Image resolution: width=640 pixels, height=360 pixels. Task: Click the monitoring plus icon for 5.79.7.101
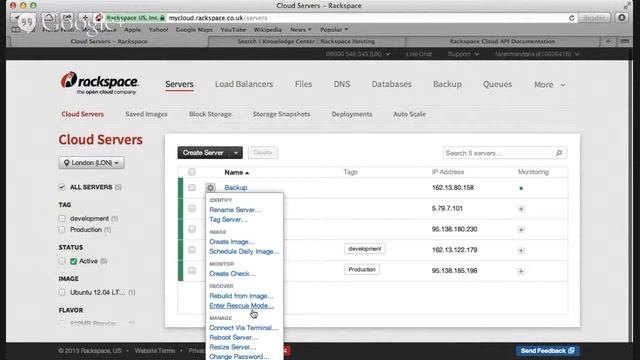coord(521,209)
